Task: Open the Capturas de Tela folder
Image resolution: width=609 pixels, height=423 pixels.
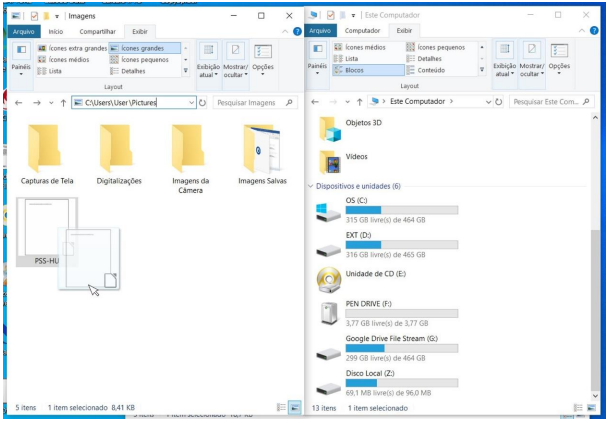Action: pyautogui.click(x=46, y=151)
